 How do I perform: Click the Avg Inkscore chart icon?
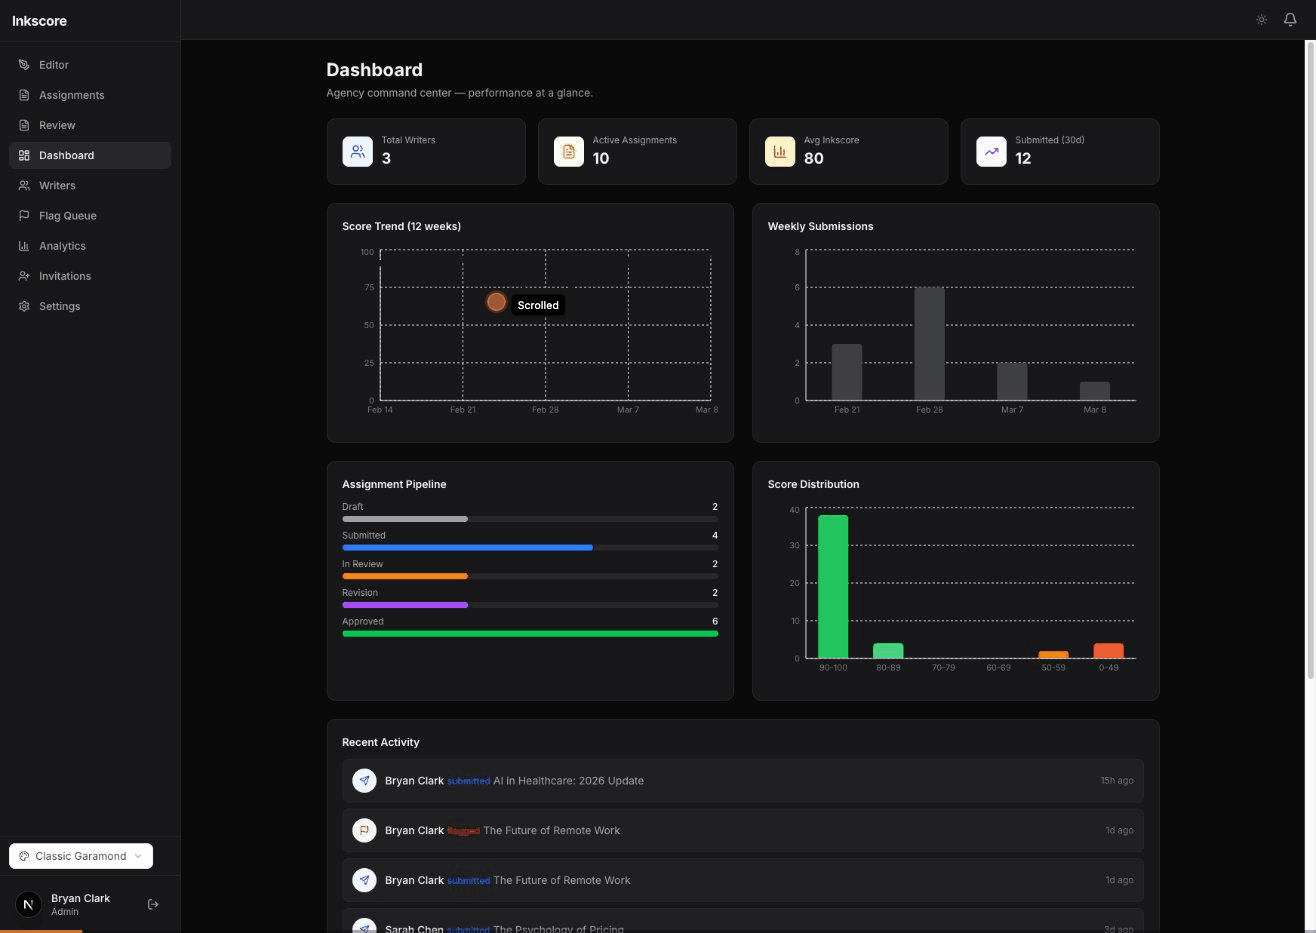point(780,152)
